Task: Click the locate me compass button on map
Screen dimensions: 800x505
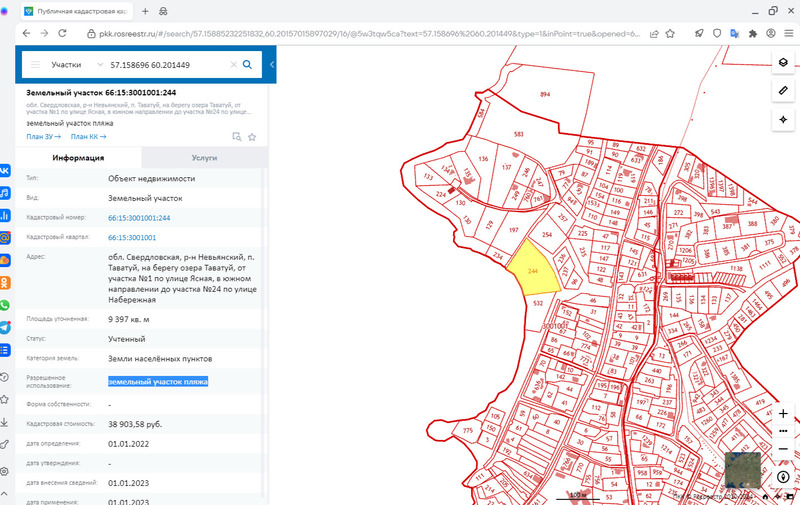Action: (783, 477)
